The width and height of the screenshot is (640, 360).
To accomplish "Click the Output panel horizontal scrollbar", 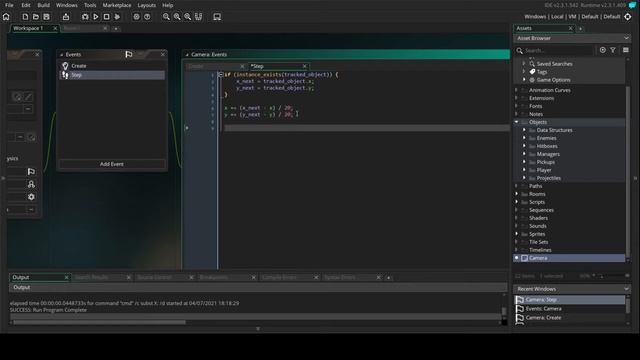I will click(99, 322).
